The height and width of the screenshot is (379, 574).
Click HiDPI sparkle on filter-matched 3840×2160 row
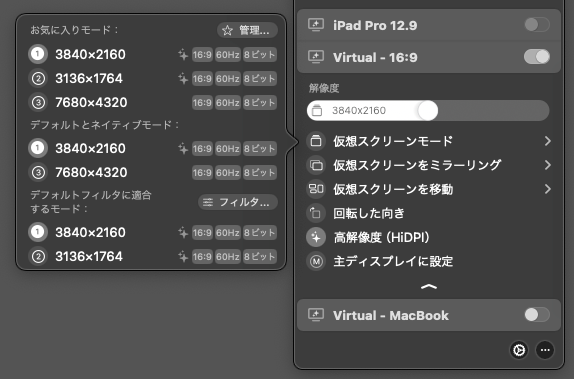tap(183, 233)
